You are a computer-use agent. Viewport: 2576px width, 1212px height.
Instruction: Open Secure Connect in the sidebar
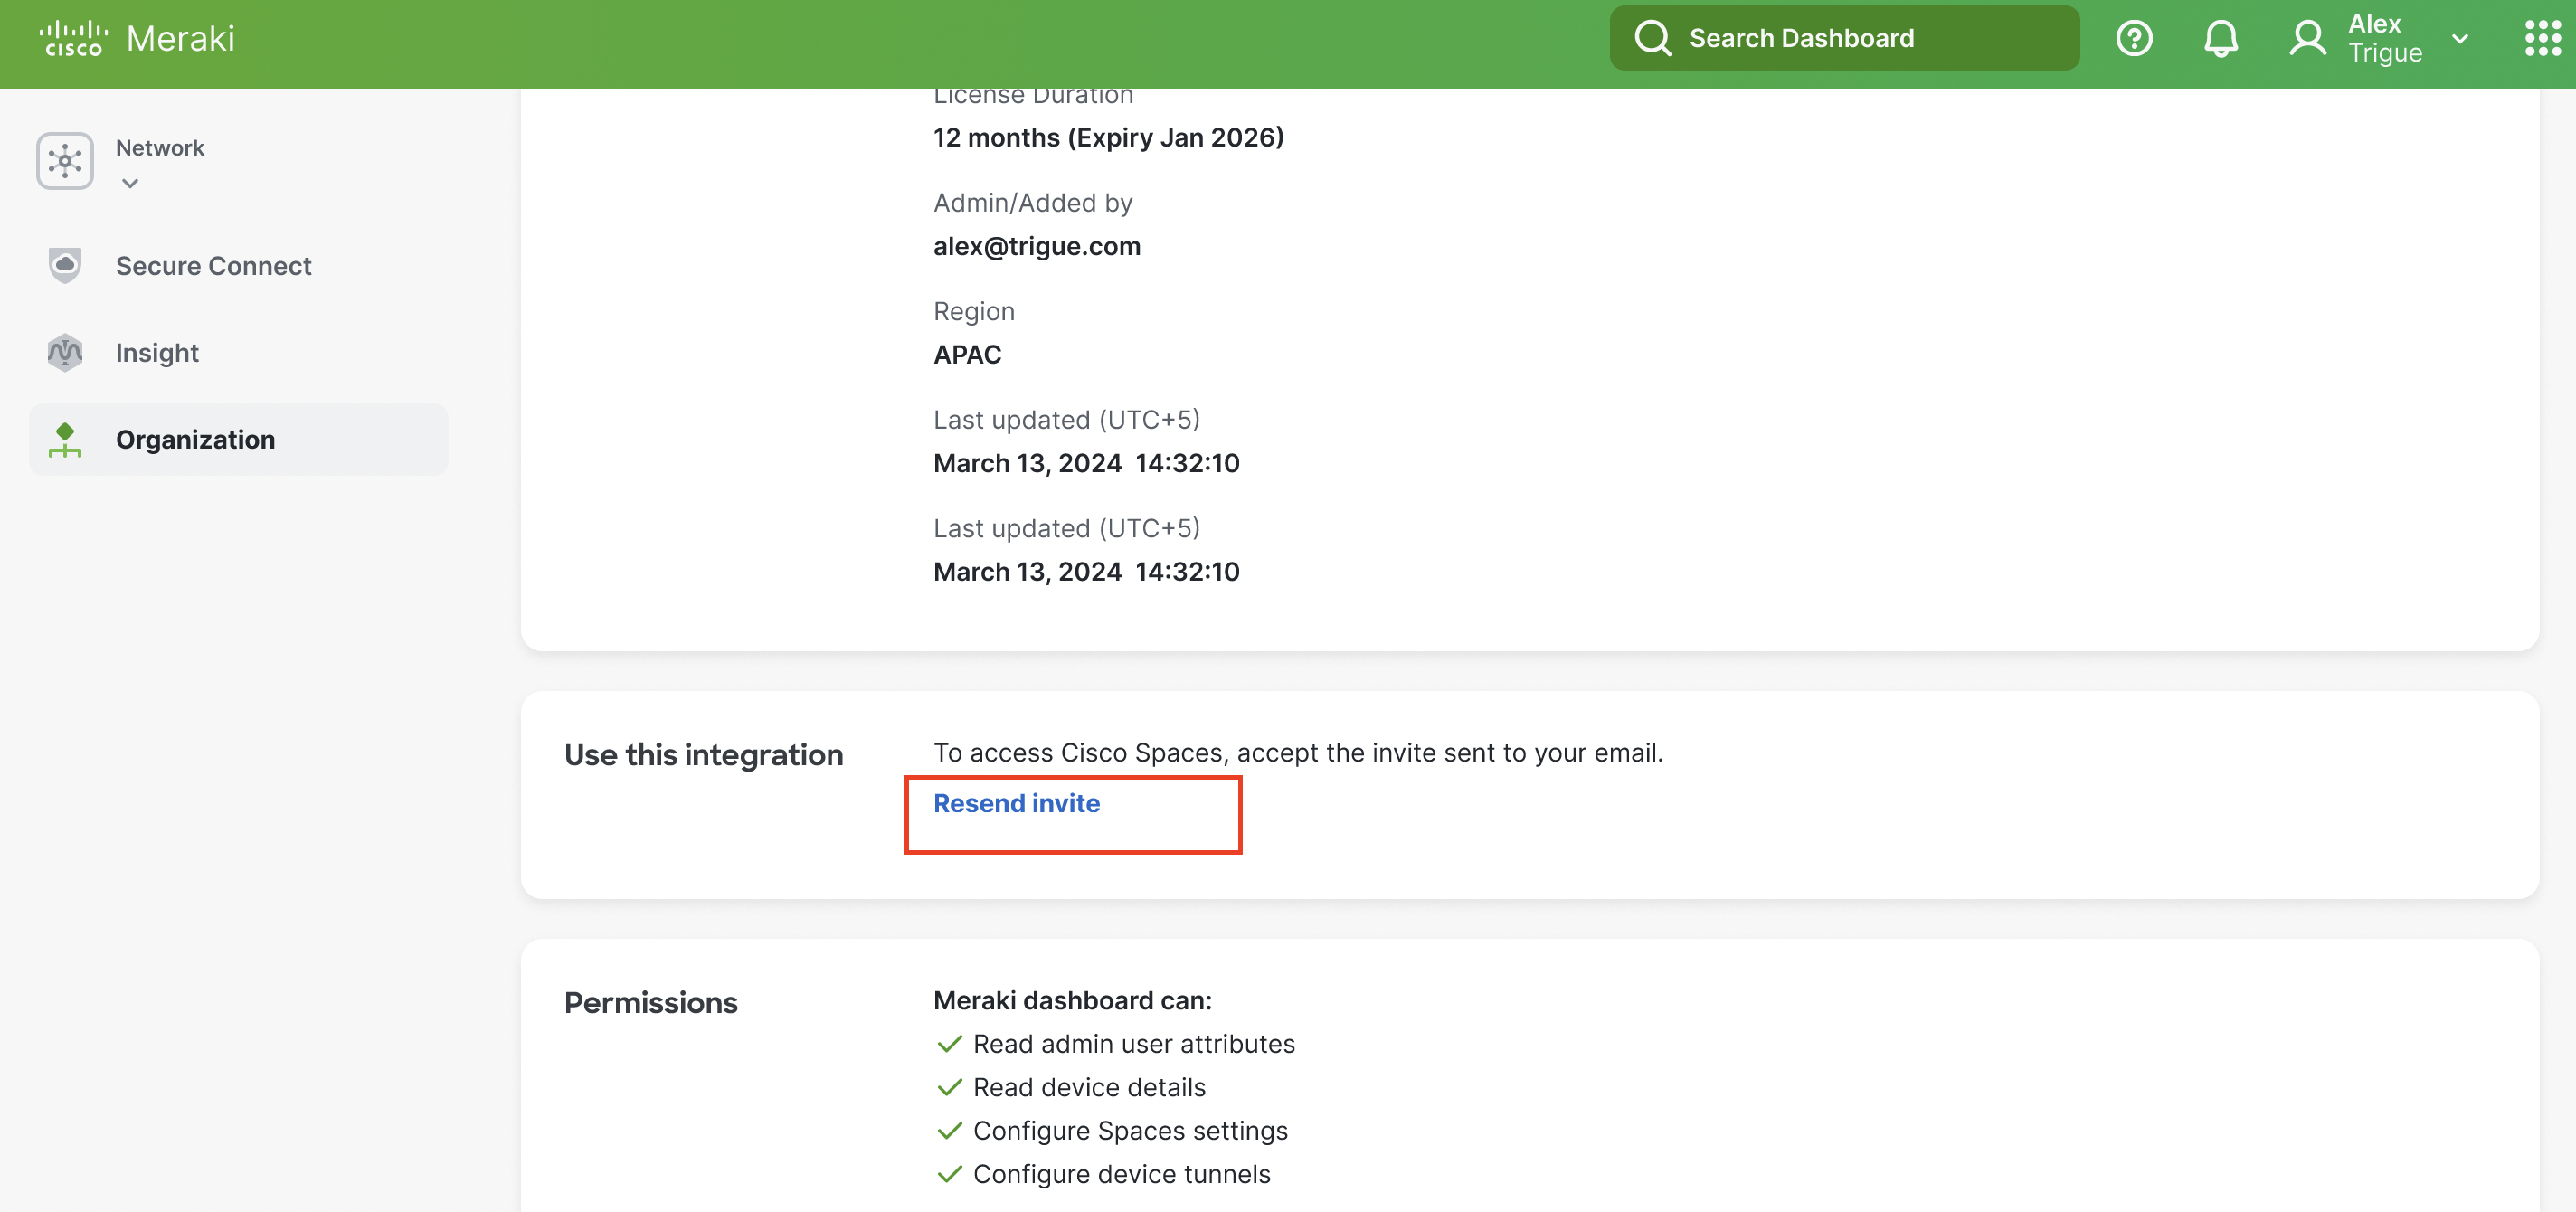(x=239, y=265)
